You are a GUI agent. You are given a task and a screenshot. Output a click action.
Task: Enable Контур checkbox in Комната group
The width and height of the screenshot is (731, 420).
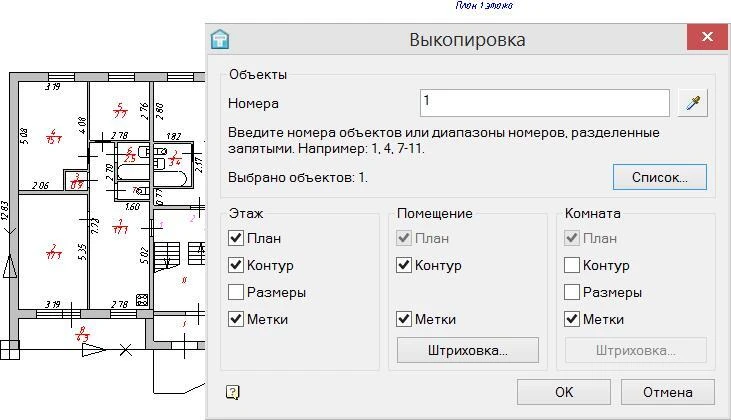tap(572, 265)
